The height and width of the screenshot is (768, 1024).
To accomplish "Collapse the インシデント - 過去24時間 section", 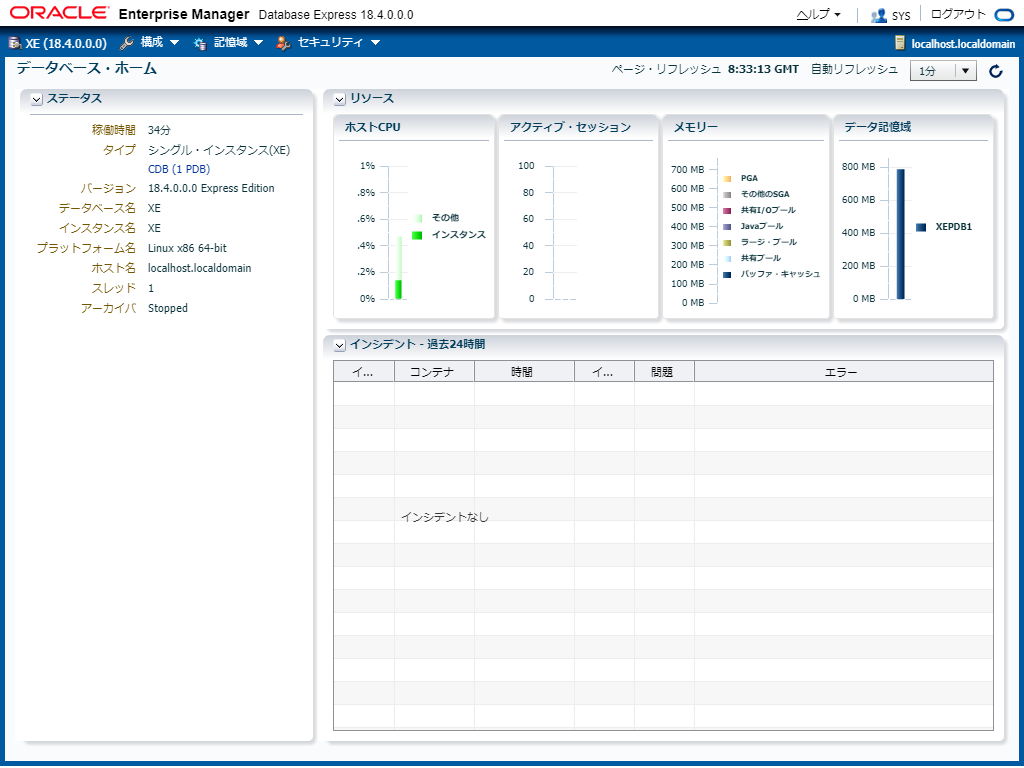I will click(340, 345).
